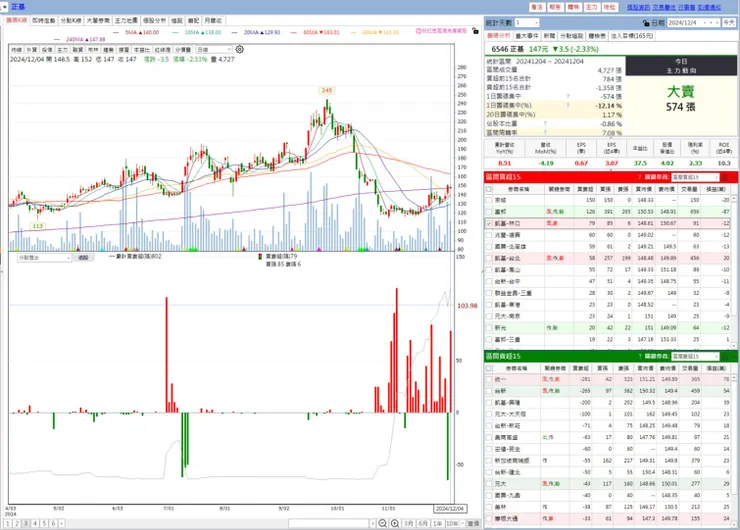This screenshot has width=740, height=530.
Task: Click red 主力 button in top bar
Action: [x=591, y=7]
